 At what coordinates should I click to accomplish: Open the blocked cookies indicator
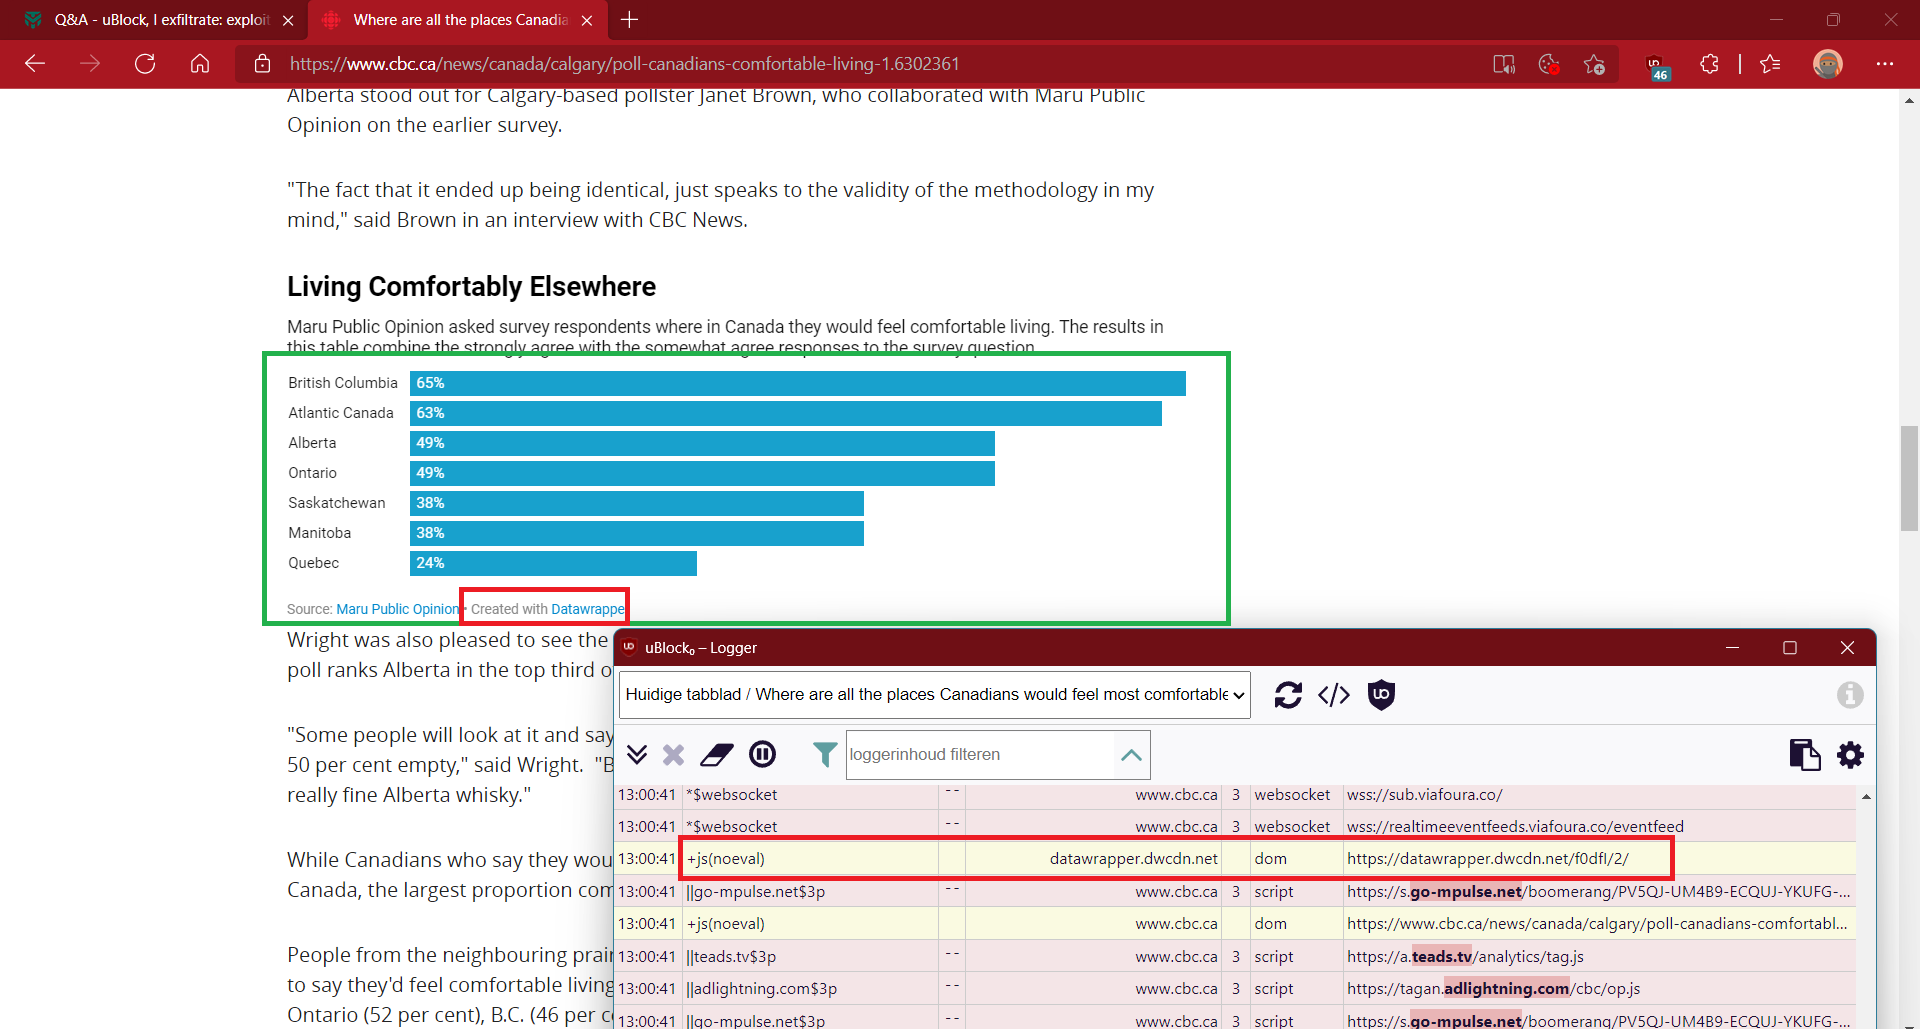click(1549, 64)
